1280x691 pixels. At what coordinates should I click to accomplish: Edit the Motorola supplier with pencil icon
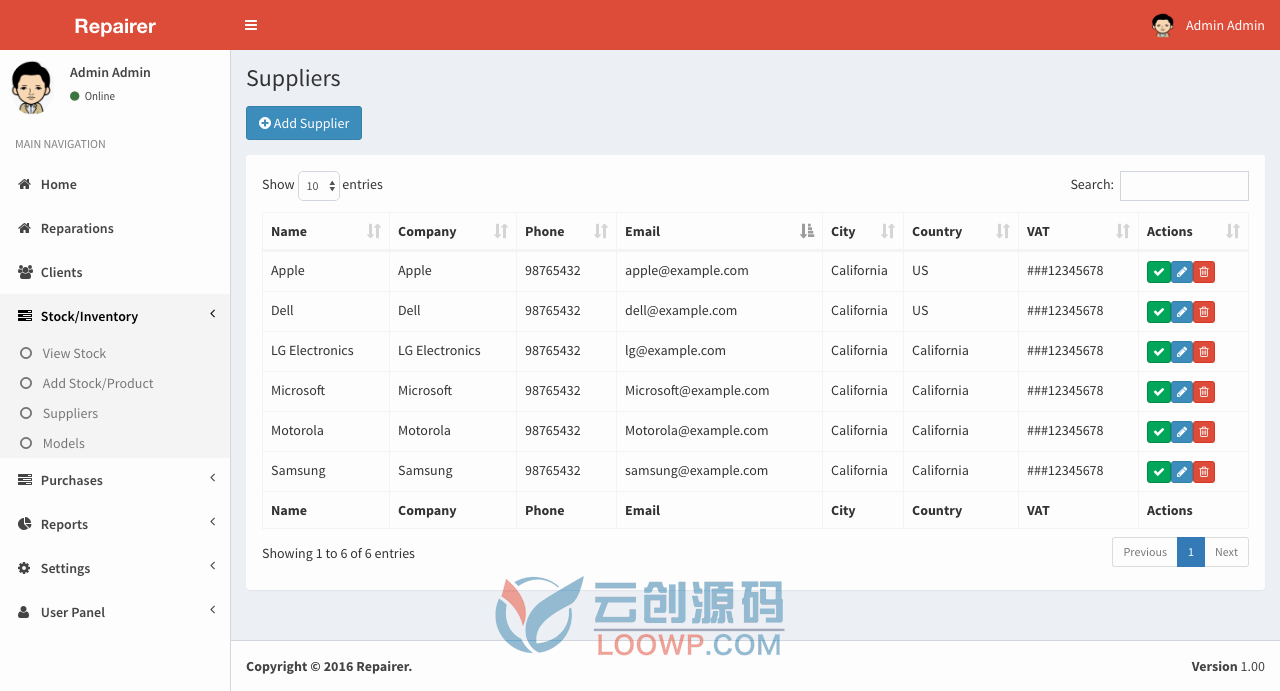1182,432
